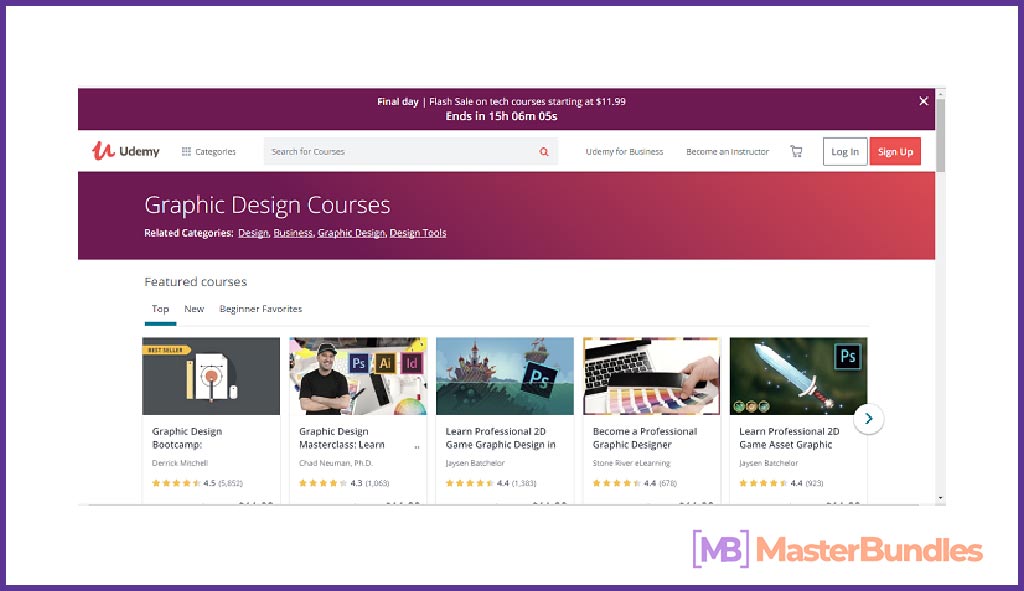Follow the Design related category link
Image resolution: width=1024 pixels, height=591 pixels.
point(253,233)
